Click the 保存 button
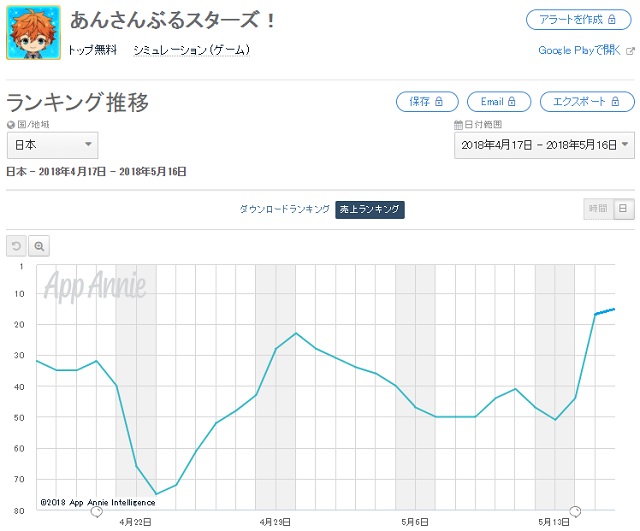 tap(427, 102)
